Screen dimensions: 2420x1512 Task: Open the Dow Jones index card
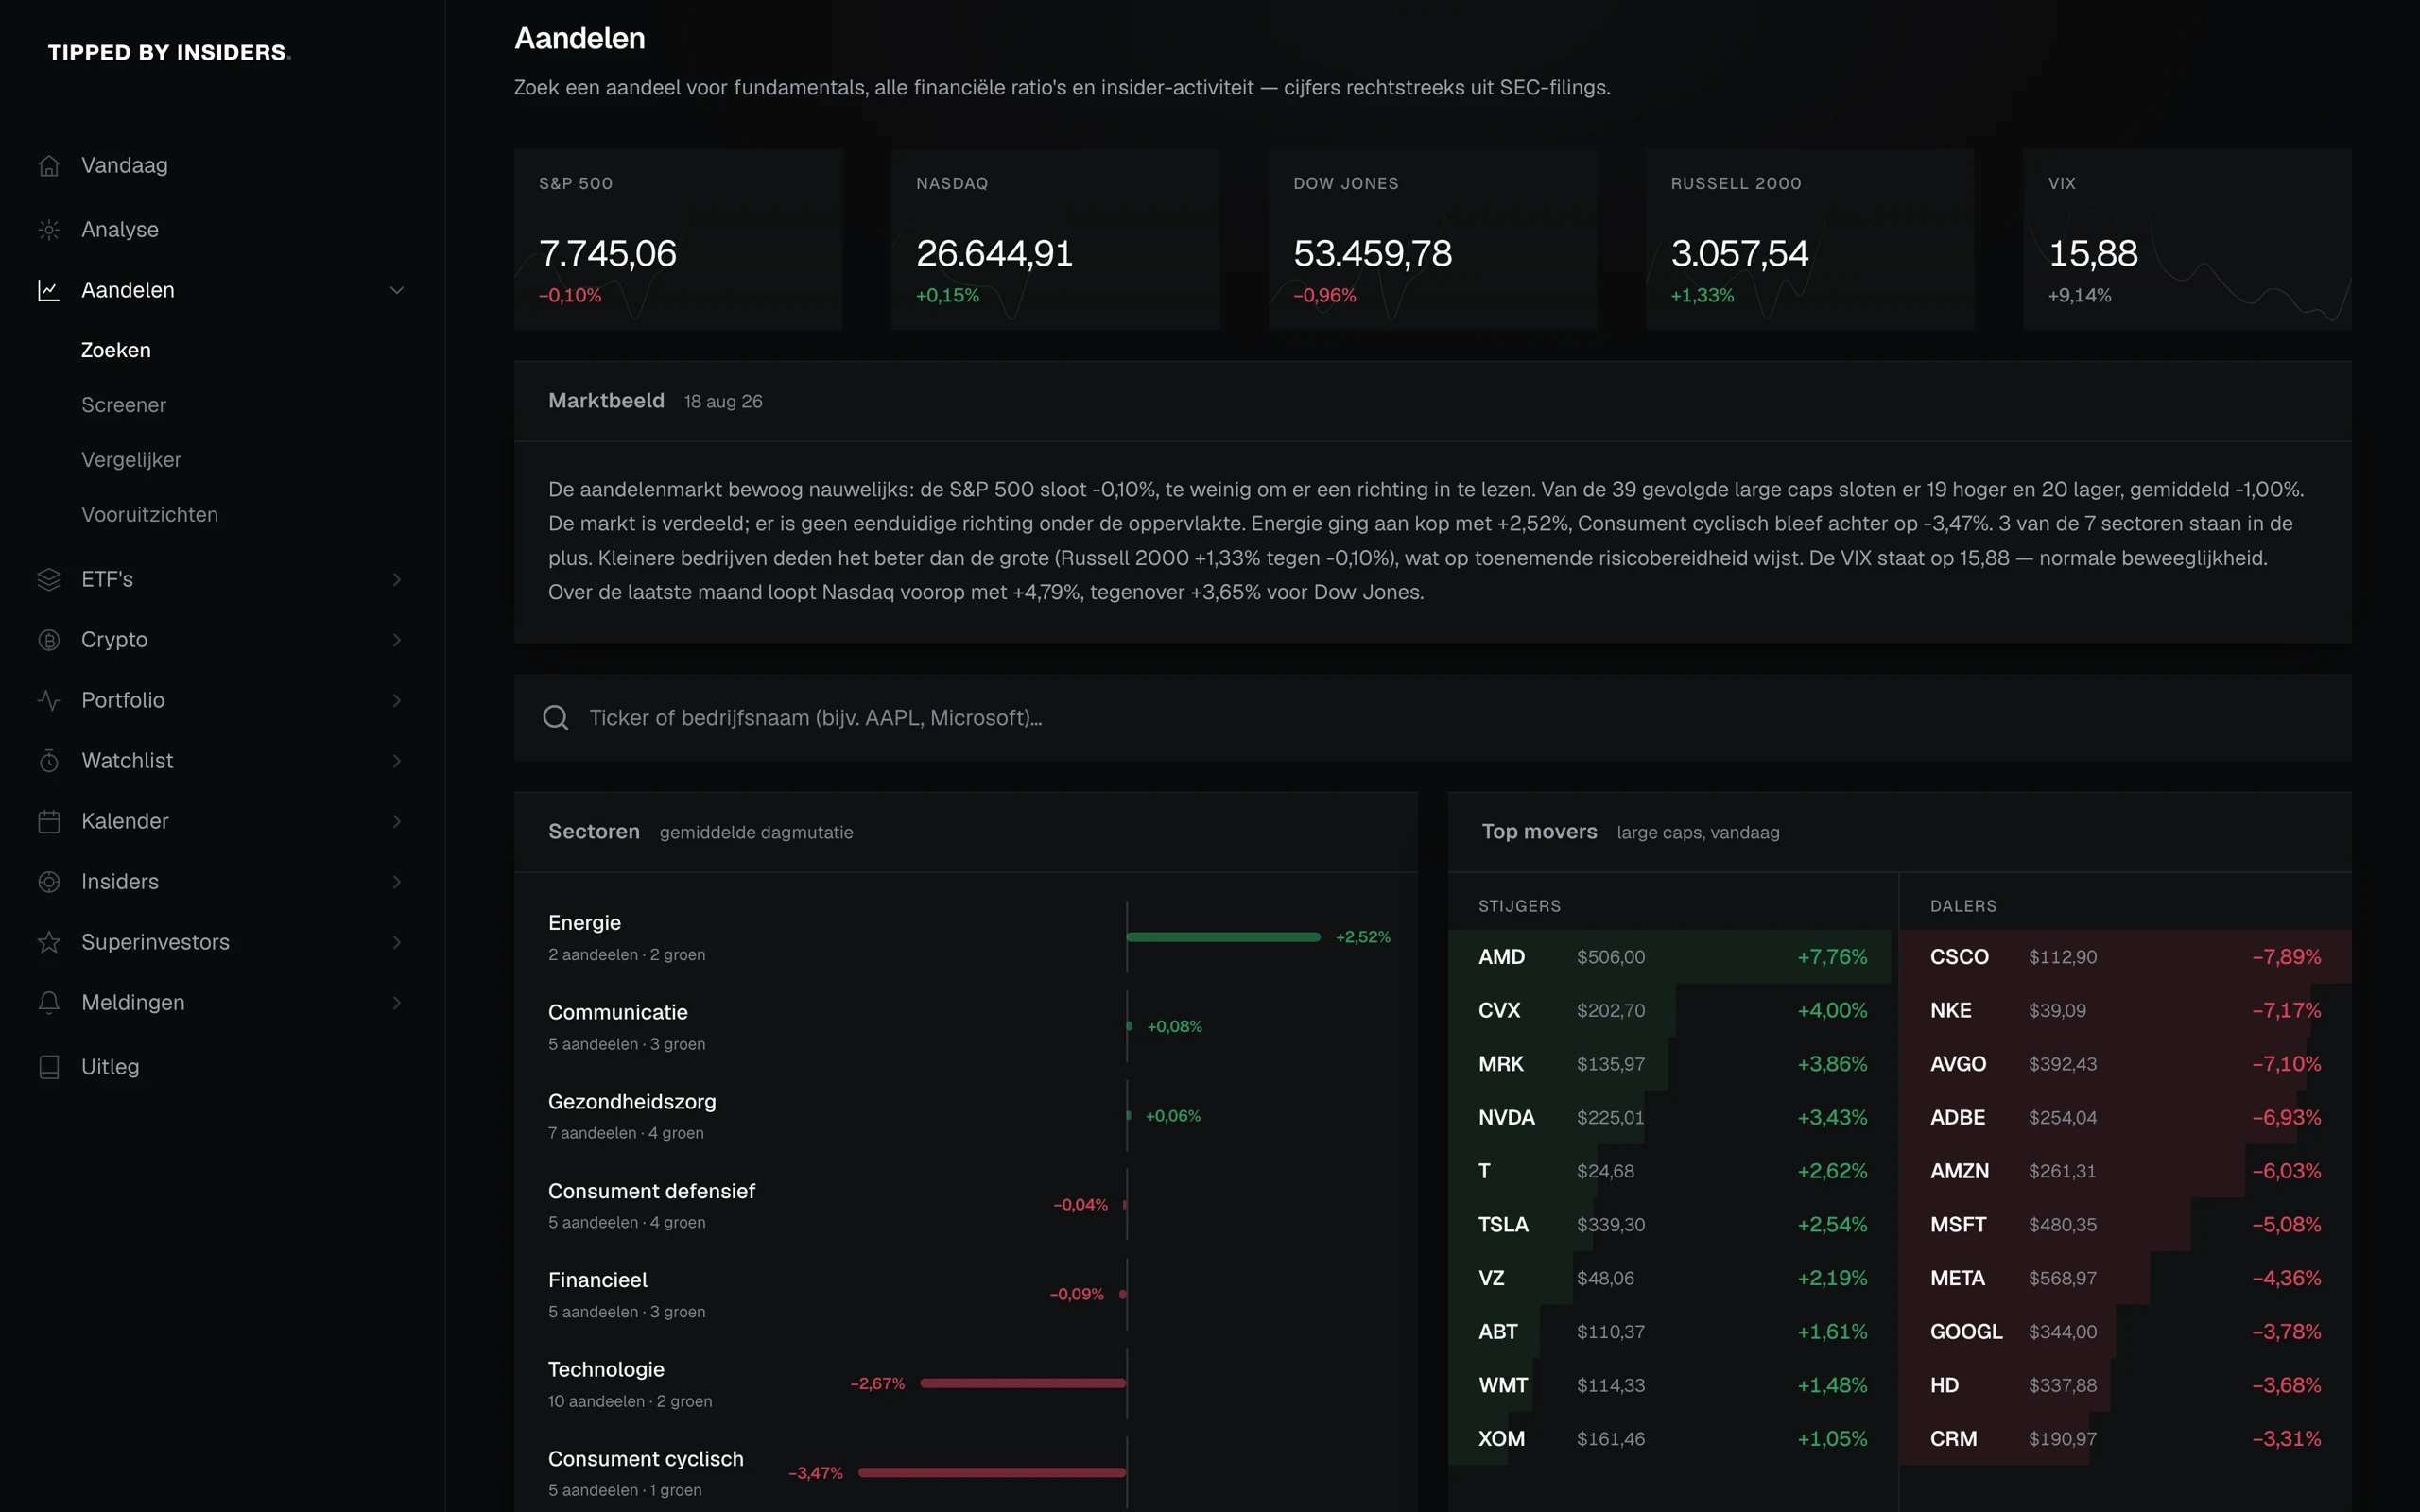click(1433, 240)
